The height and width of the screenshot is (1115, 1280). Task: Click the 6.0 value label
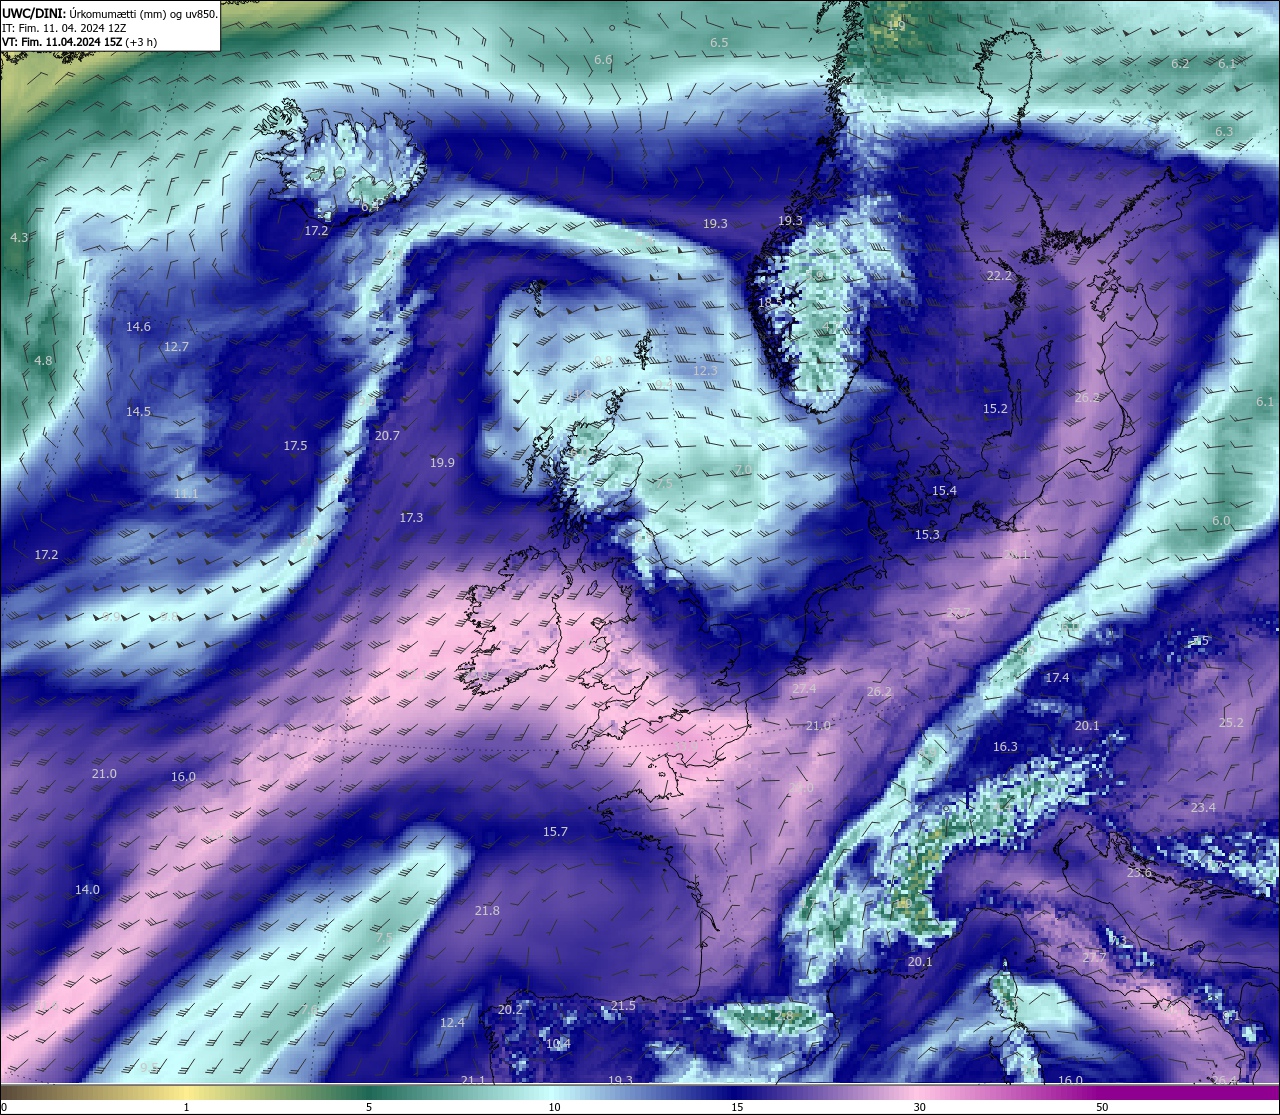click(x=1221, y=520)
